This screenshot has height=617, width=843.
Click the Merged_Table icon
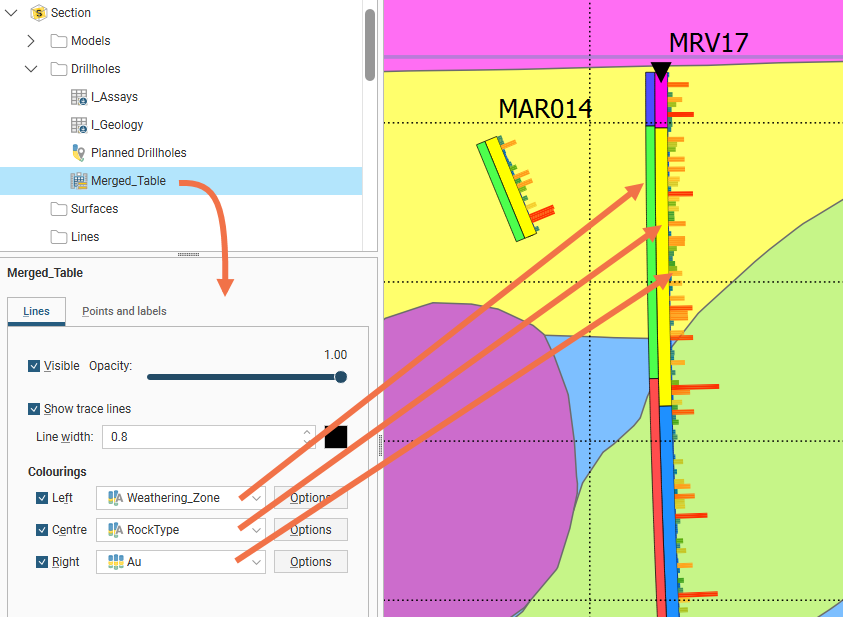coord(79,181)
